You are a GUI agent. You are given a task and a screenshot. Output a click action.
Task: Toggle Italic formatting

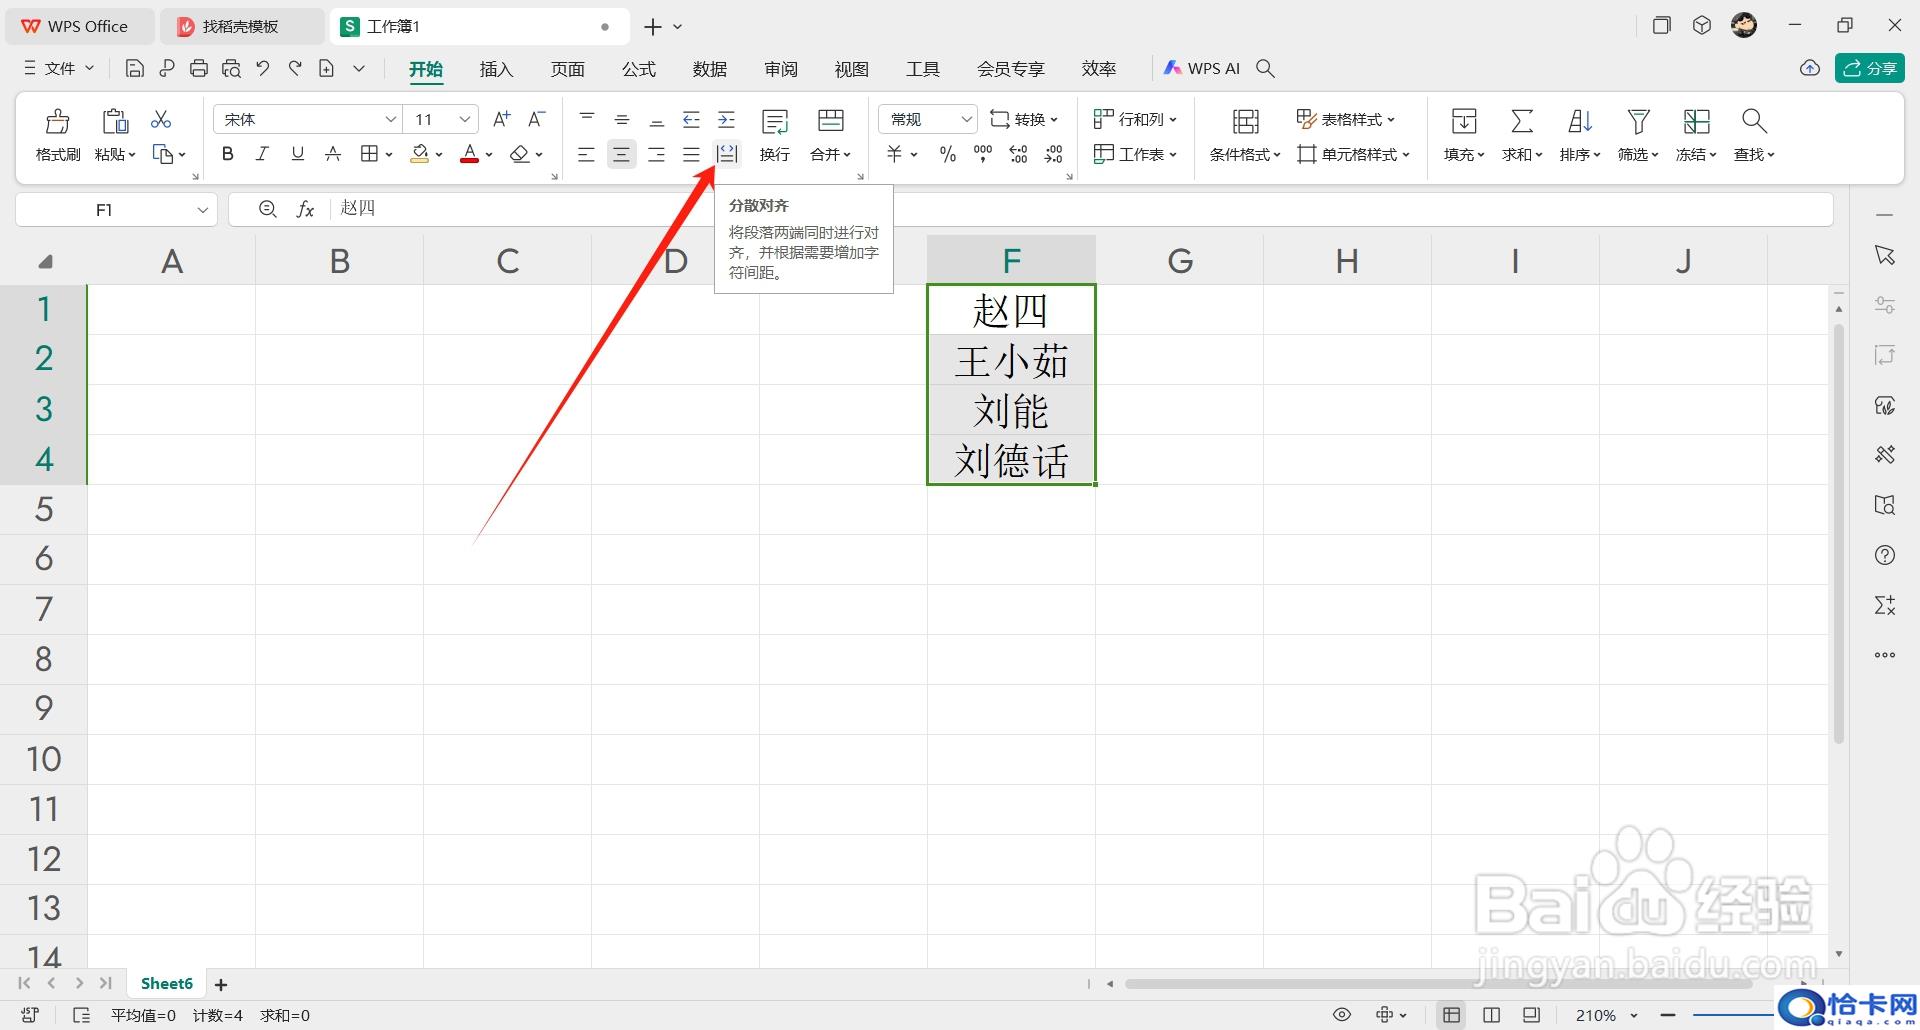click(x=262, y=154)
